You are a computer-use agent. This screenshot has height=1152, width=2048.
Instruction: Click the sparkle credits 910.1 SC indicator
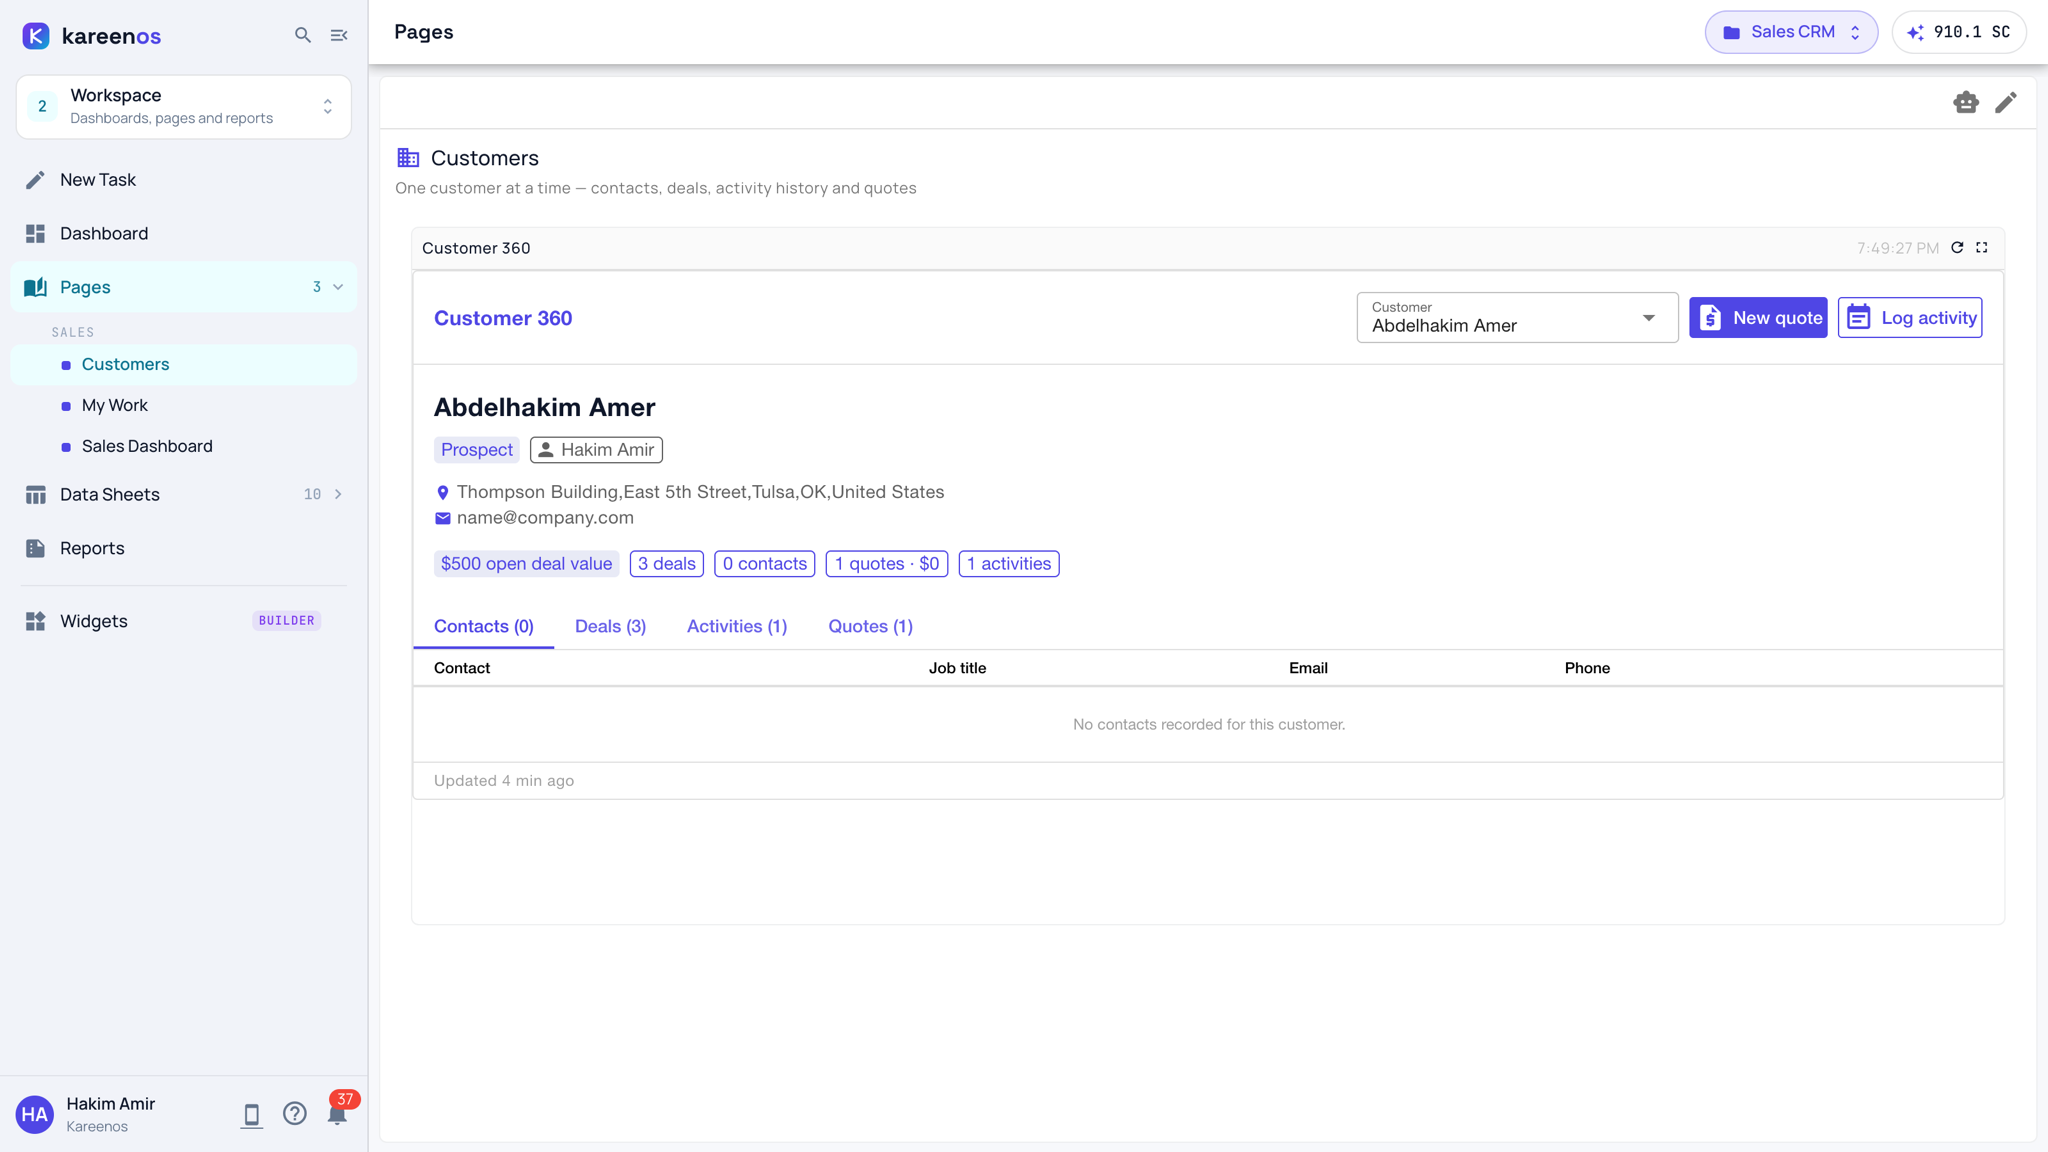click(1959, 32)
